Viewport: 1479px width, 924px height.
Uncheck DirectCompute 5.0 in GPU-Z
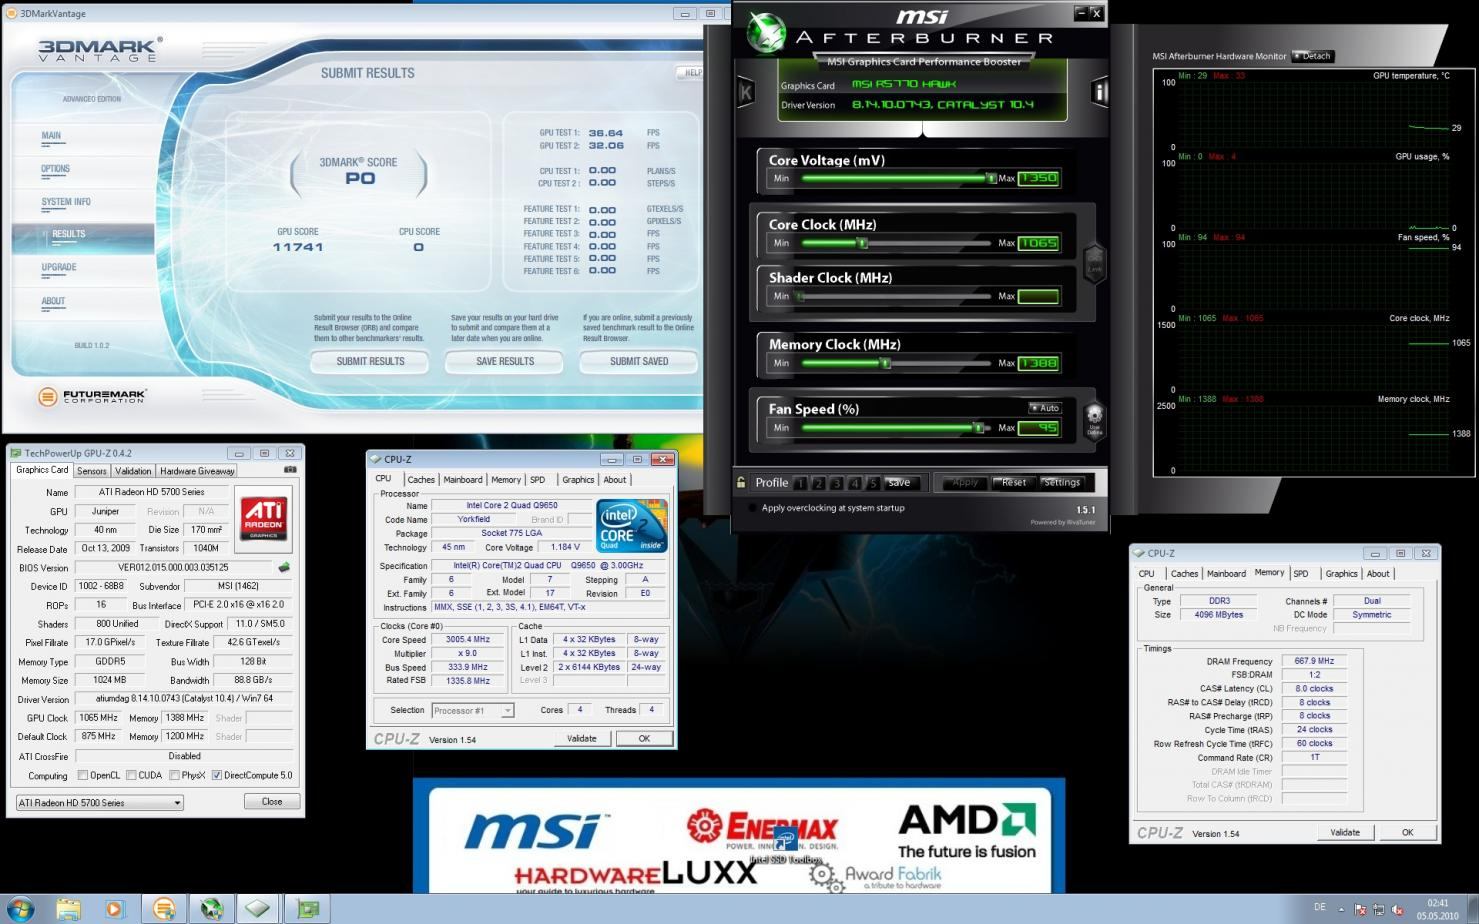pos(216,775)
